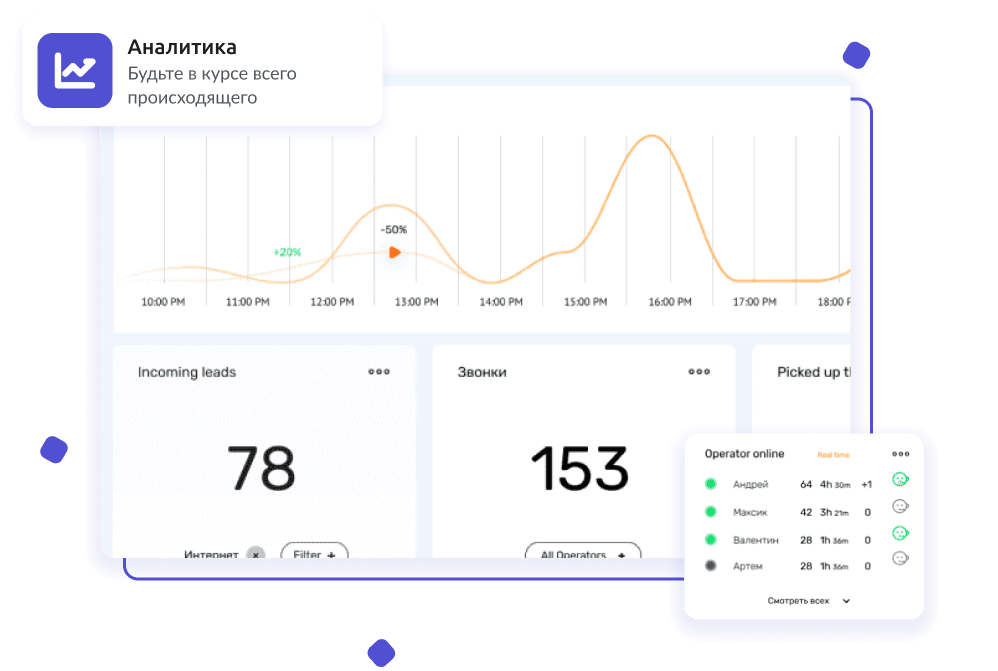The image size is (998, 671).
Task: Remove the Интернет filter tag
Action: [256, 554]
